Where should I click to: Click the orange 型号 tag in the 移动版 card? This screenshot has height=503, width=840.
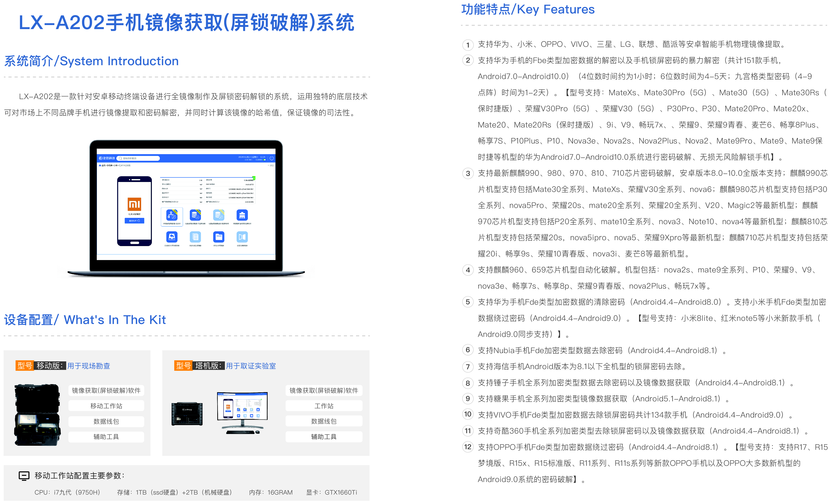click(x=25, y=365)
